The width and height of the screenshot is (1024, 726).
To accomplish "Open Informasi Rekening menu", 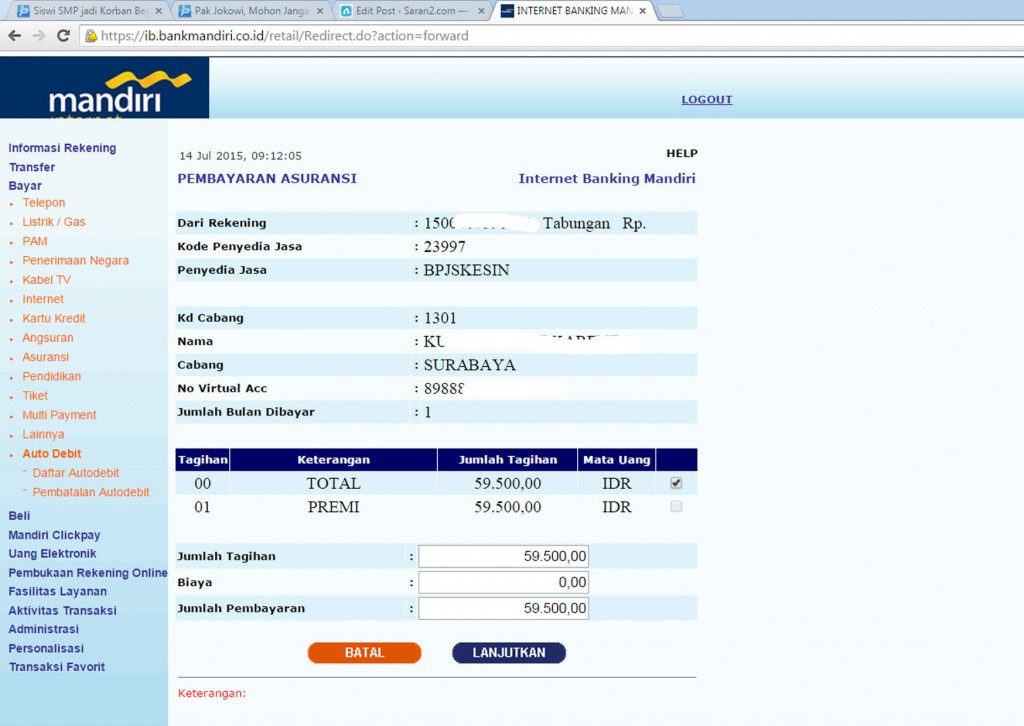I will click(62, 148).
